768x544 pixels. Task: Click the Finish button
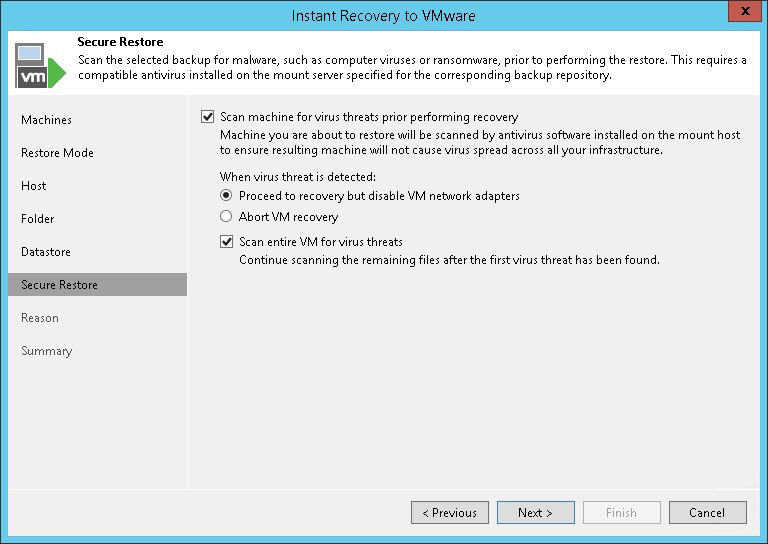pyautogui.click(x=621, y=513)
